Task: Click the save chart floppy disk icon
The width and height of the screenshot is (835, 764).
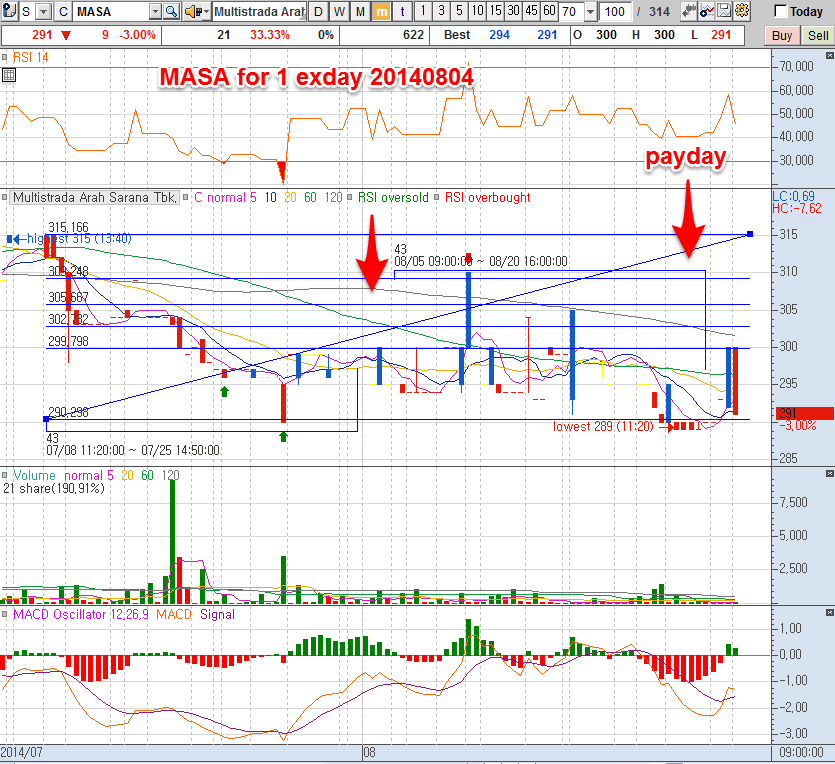Action: [724, 10]
